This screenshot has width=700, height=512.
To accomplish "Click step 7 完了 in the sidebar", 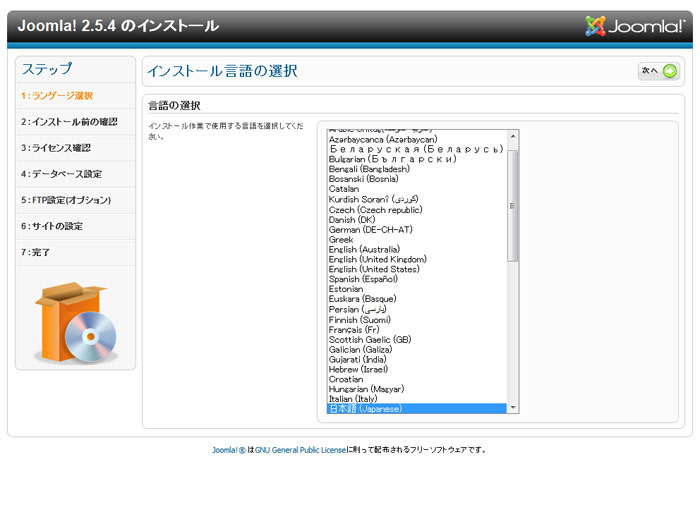I will click(36, 252).
